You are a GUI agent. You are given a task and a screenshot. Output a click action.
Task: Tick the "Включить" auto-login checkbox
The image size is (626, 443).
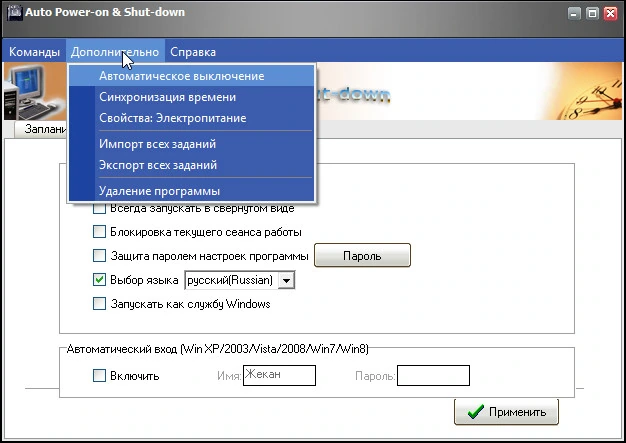(x=99, y=376)
